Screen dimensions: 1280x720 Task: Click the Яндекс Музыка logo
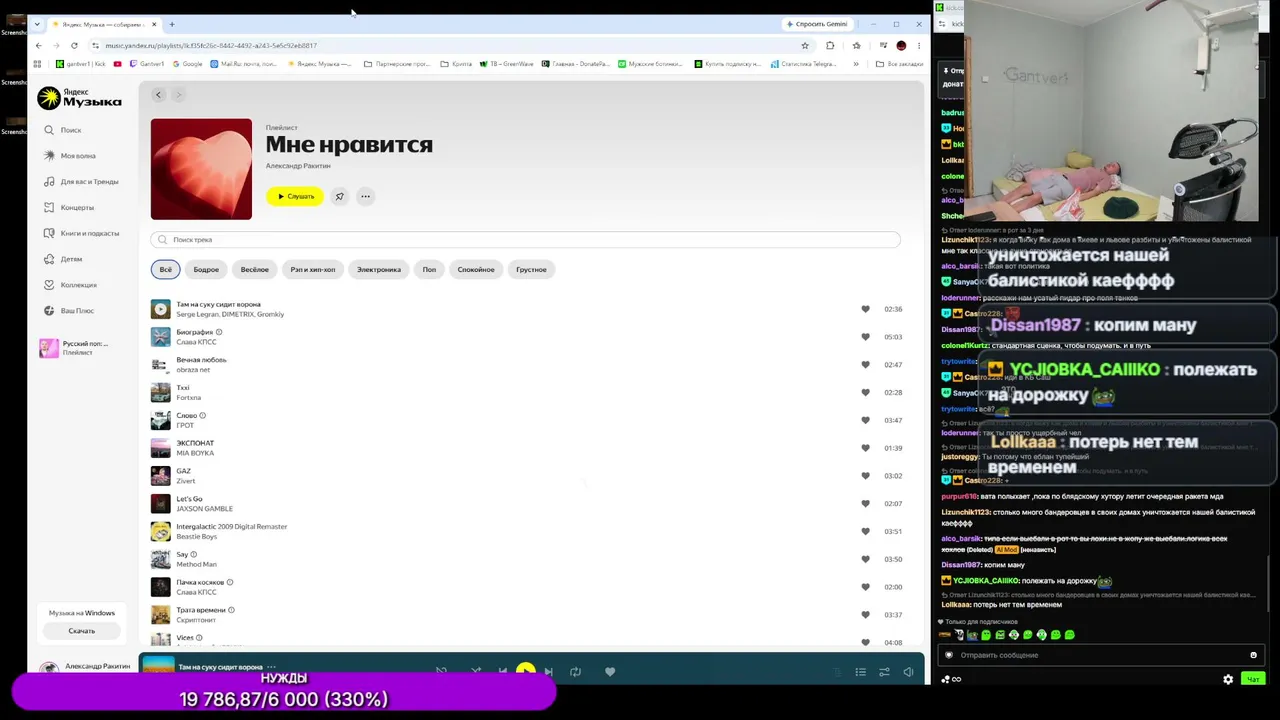[79, 98]
